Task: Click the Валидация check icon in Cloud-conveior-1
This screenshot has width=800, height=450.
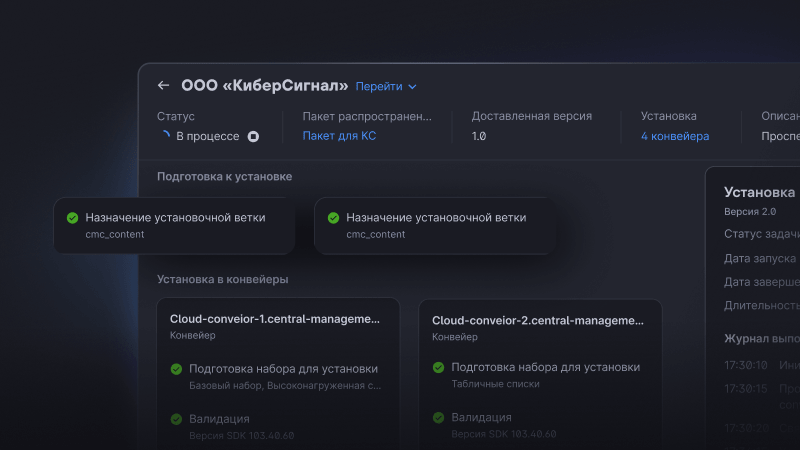Action: pos(176,419)
